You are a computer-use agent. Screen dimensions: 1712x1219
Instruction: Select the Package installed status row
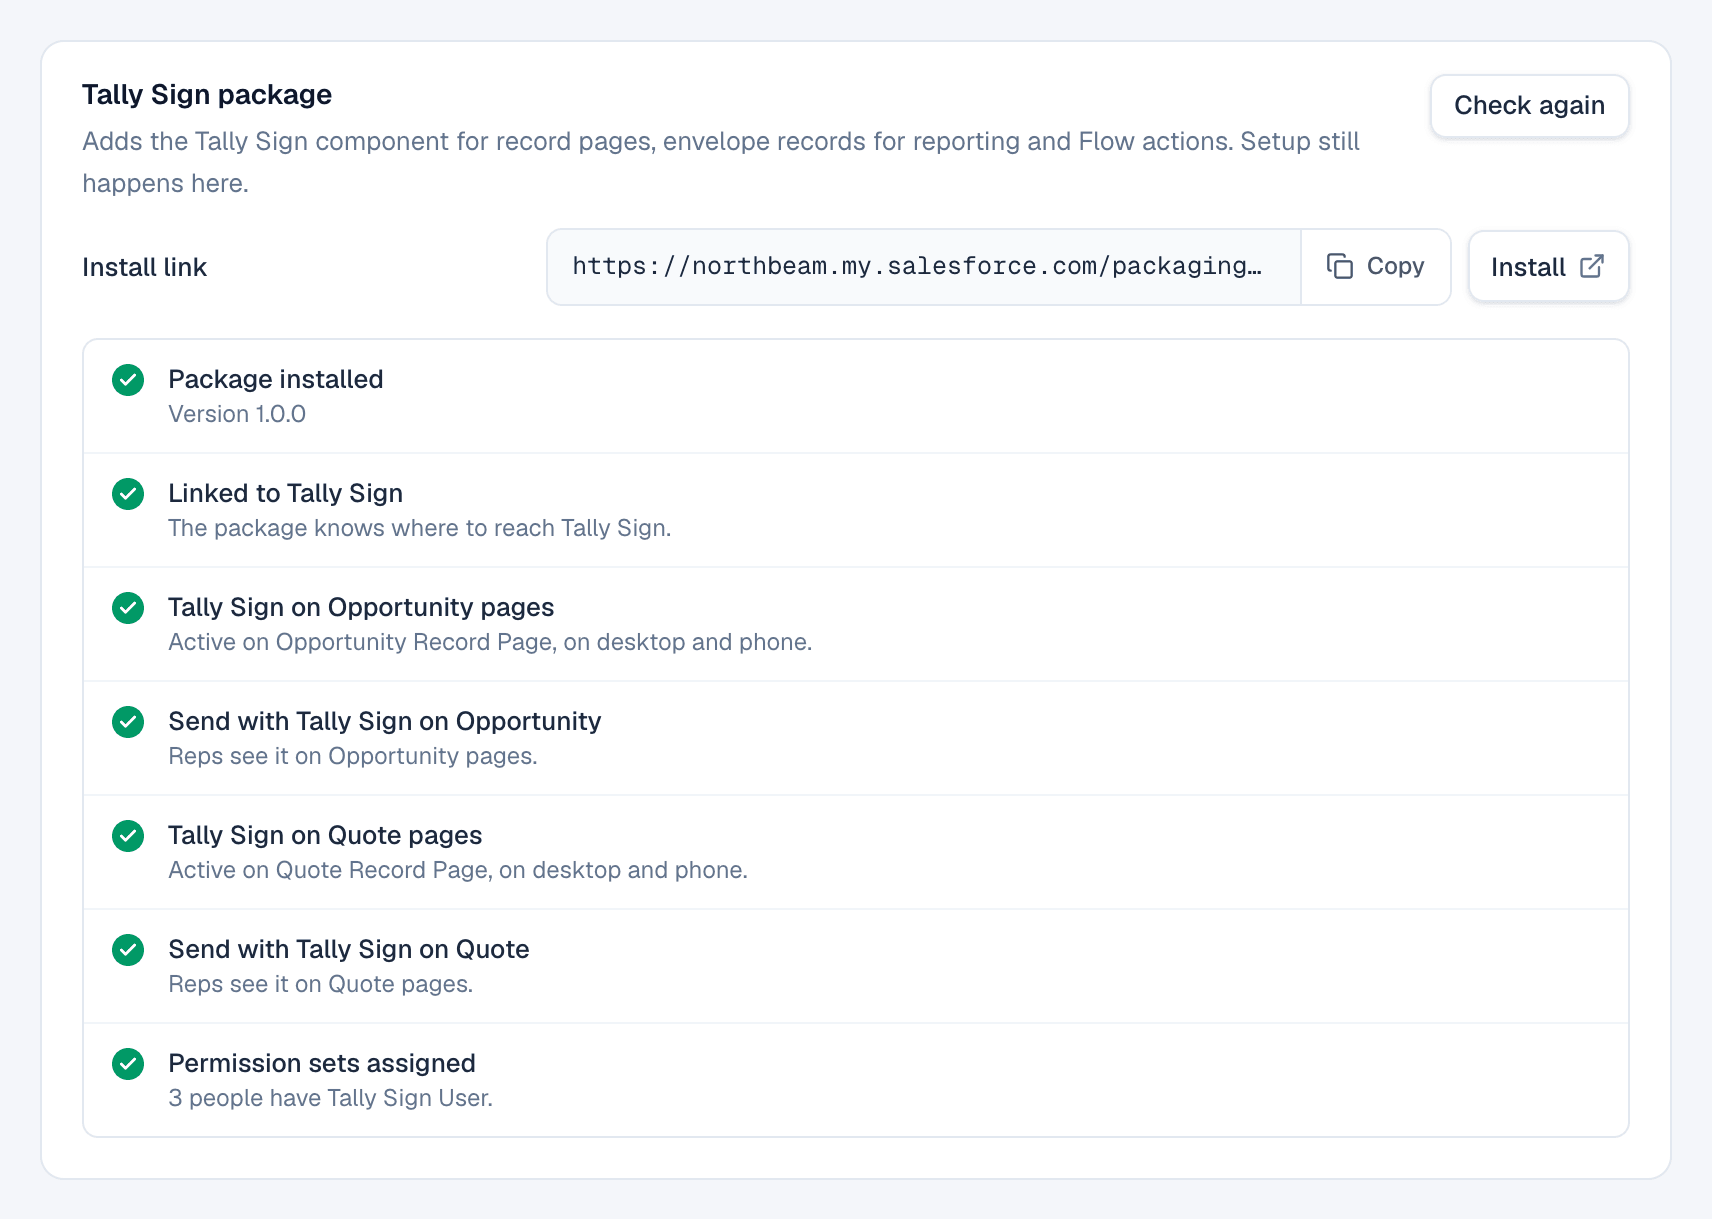click(x=856, y=396)
